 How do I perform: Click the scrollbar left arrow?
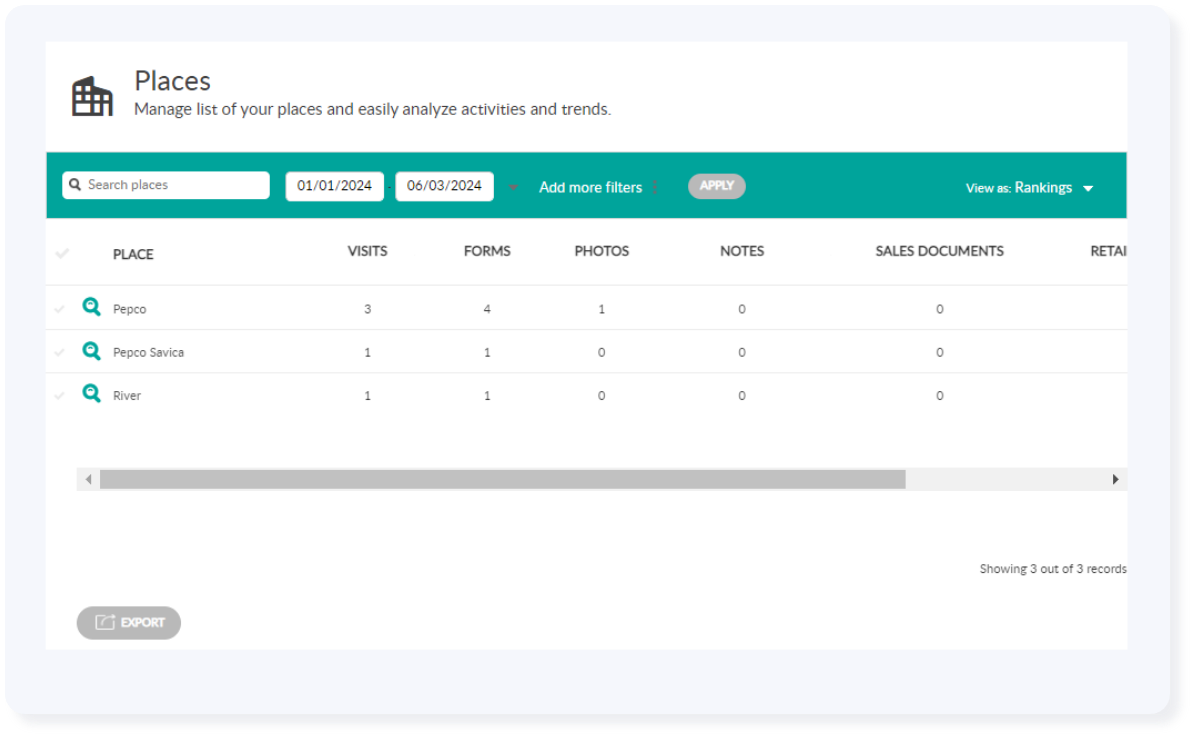tap(88, 480)
